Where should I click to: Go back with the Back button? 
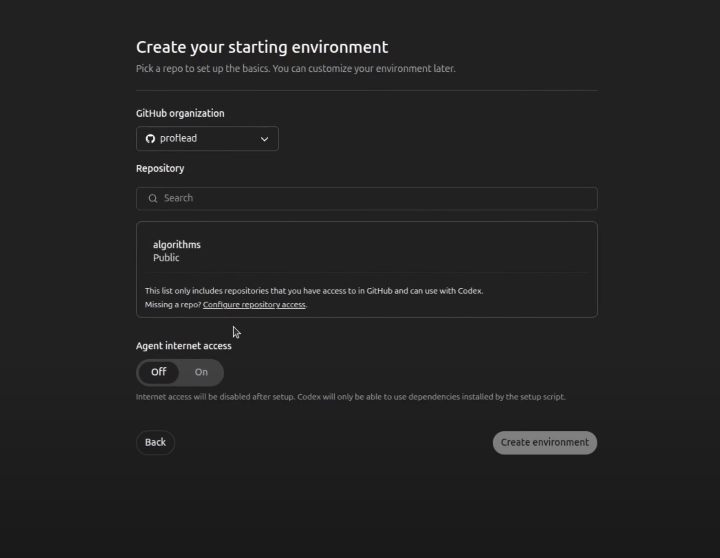click(155, 442)
